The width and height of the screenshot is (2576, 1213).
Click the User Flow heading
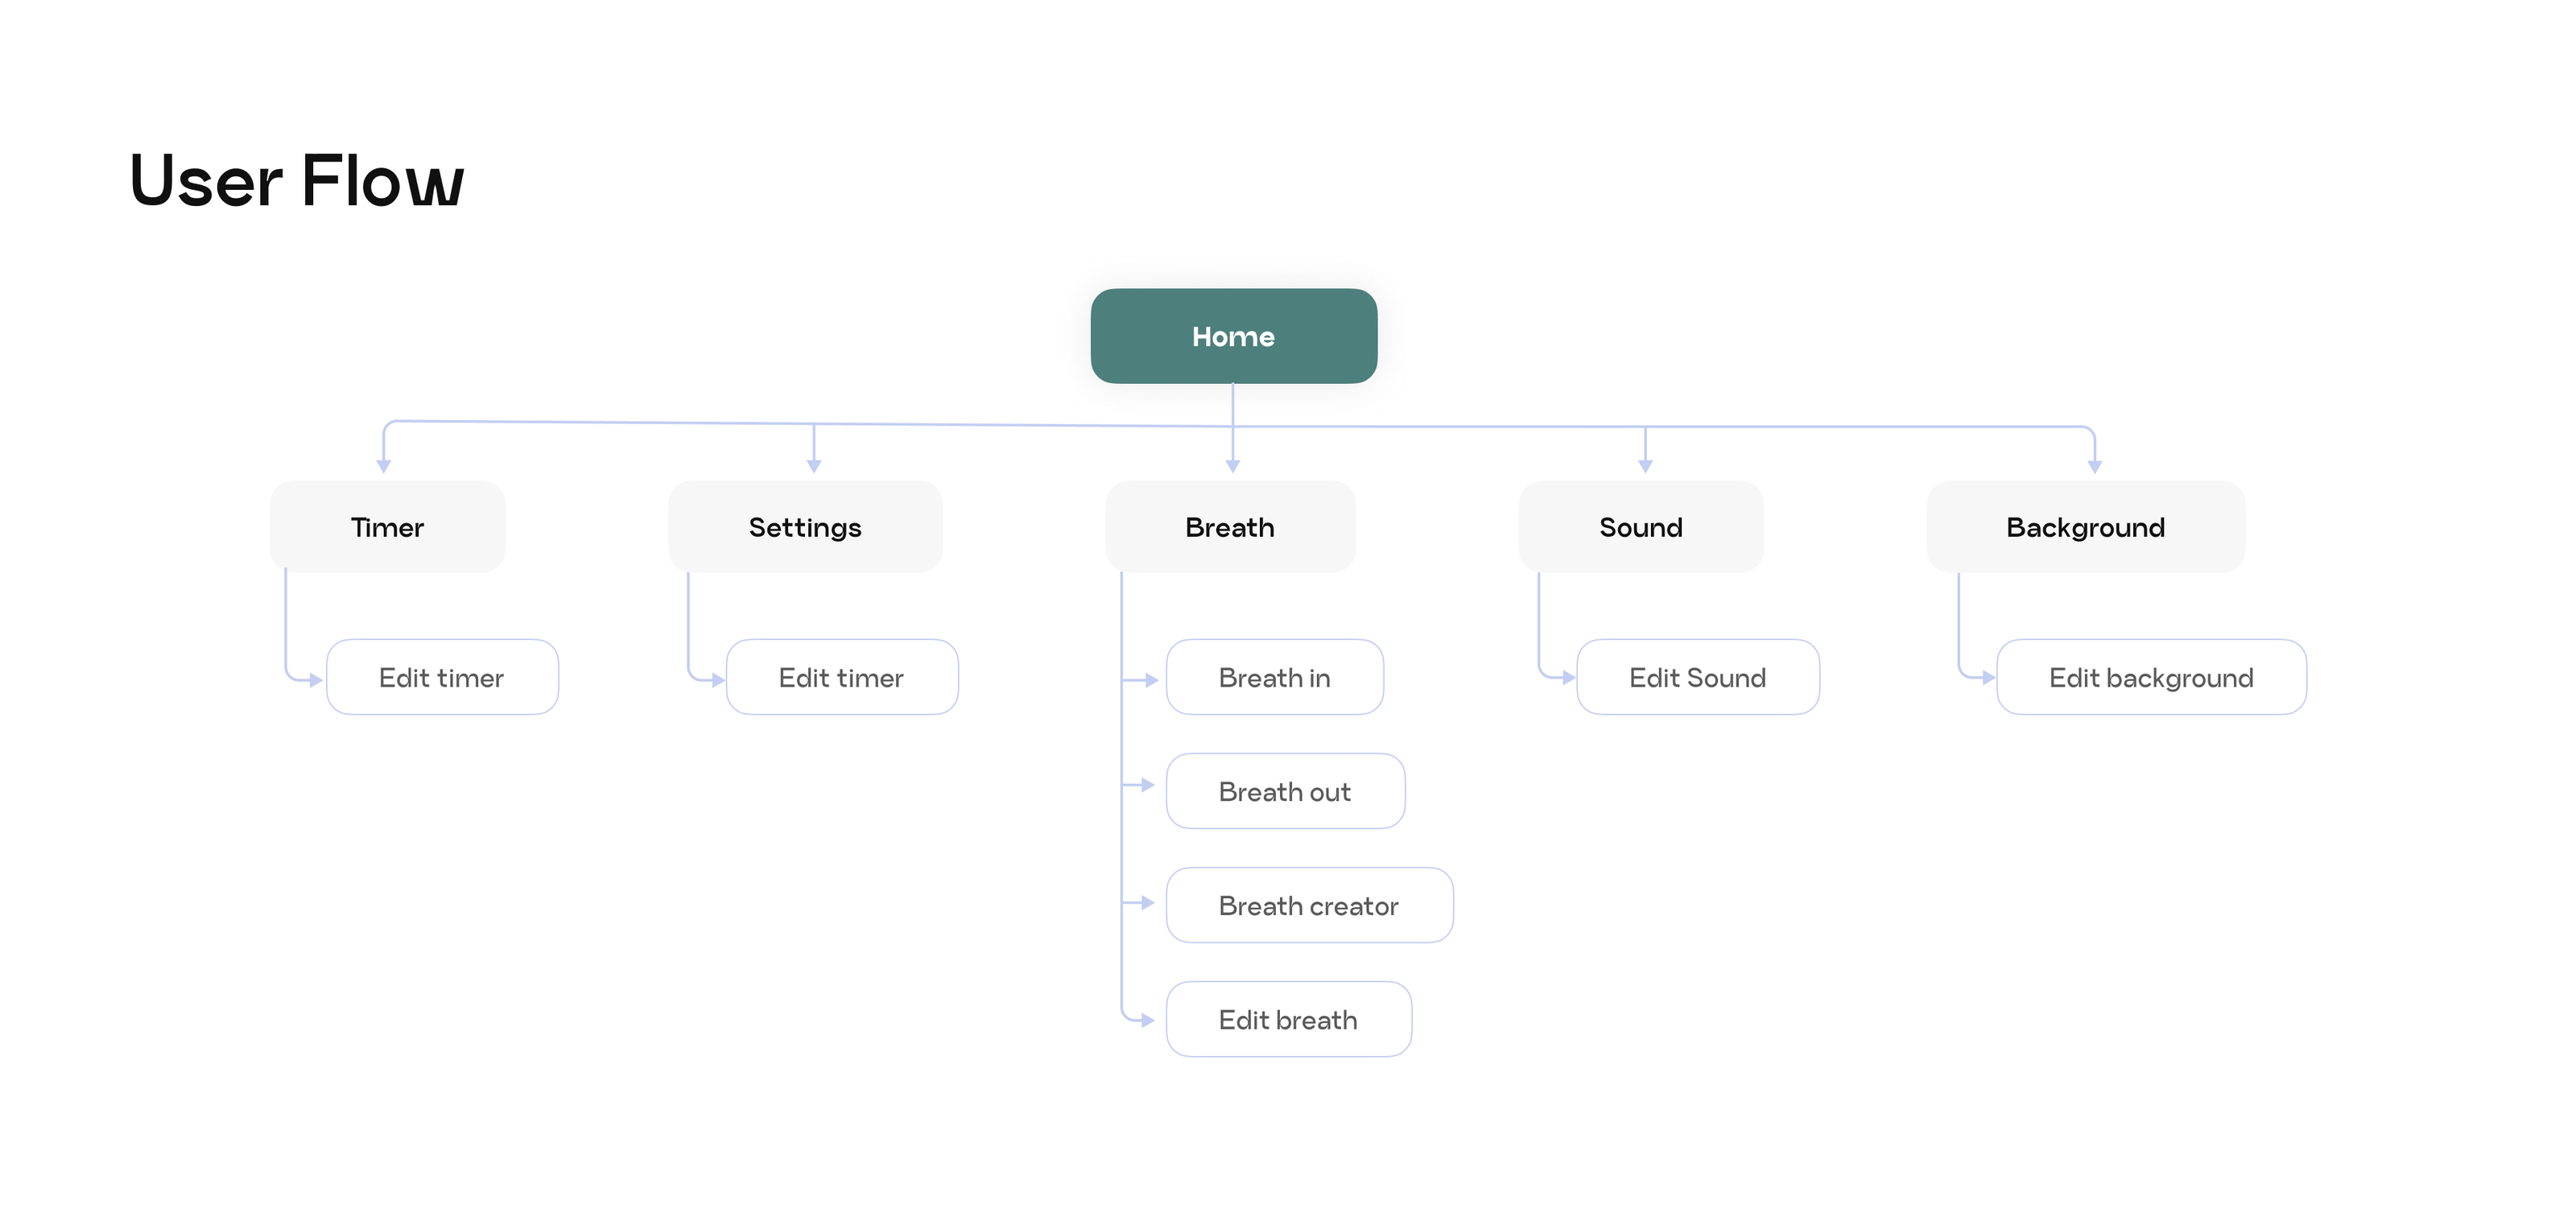point(297,181)
